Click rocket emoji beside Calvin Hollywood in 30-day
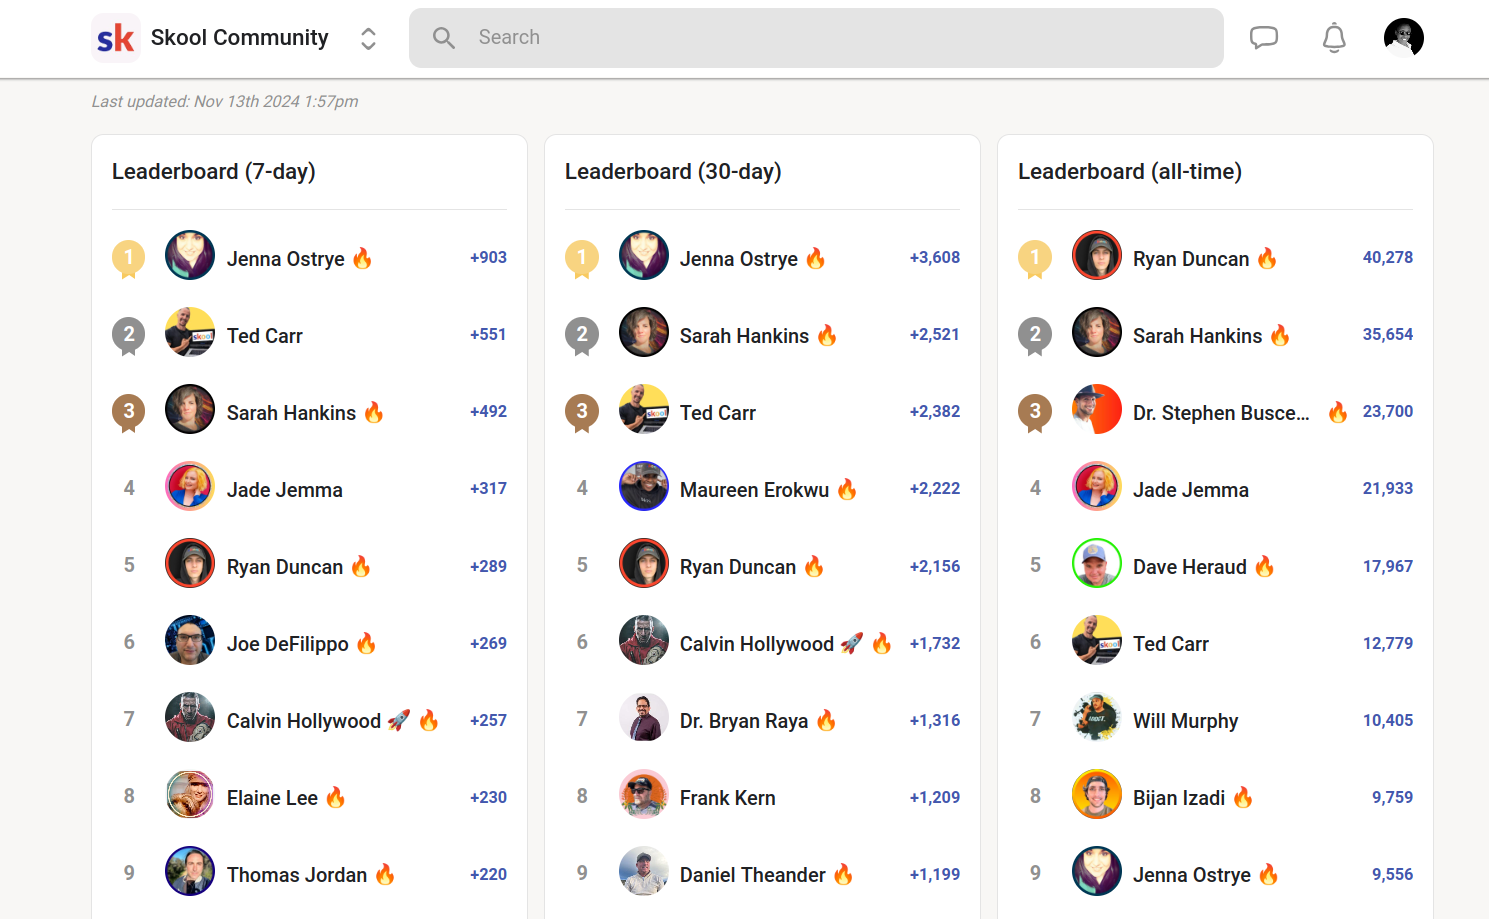The width and height of the screenshot is (1489, 919). (x=852, y=643)
